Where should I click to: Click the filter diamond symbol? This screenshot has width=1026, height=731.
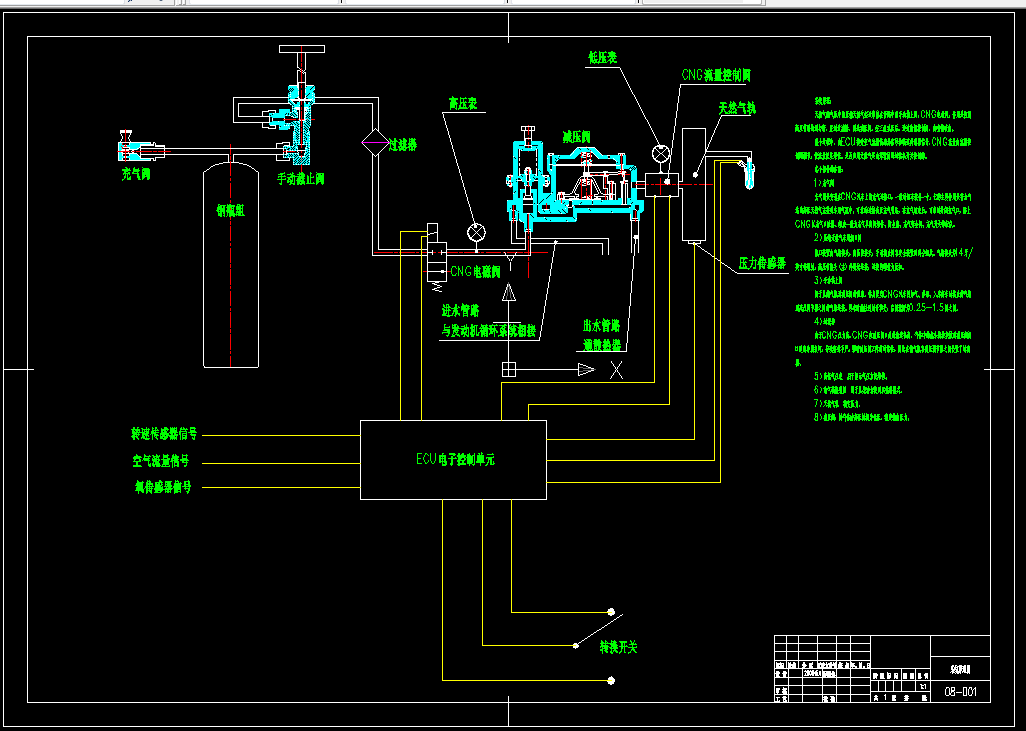point(376,142)
